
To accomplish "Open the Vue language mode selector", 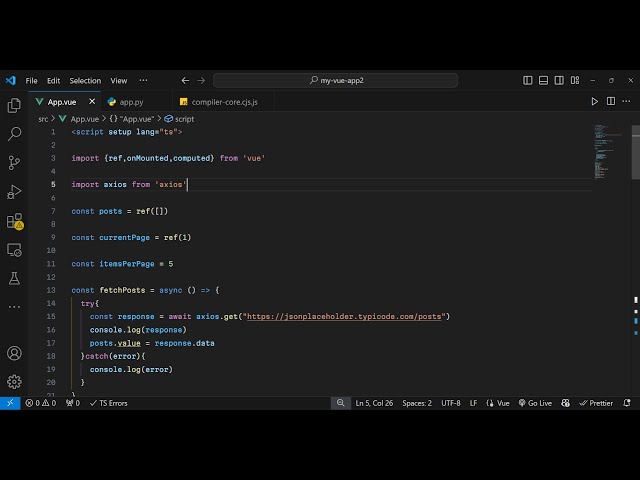I will [498, 403].
